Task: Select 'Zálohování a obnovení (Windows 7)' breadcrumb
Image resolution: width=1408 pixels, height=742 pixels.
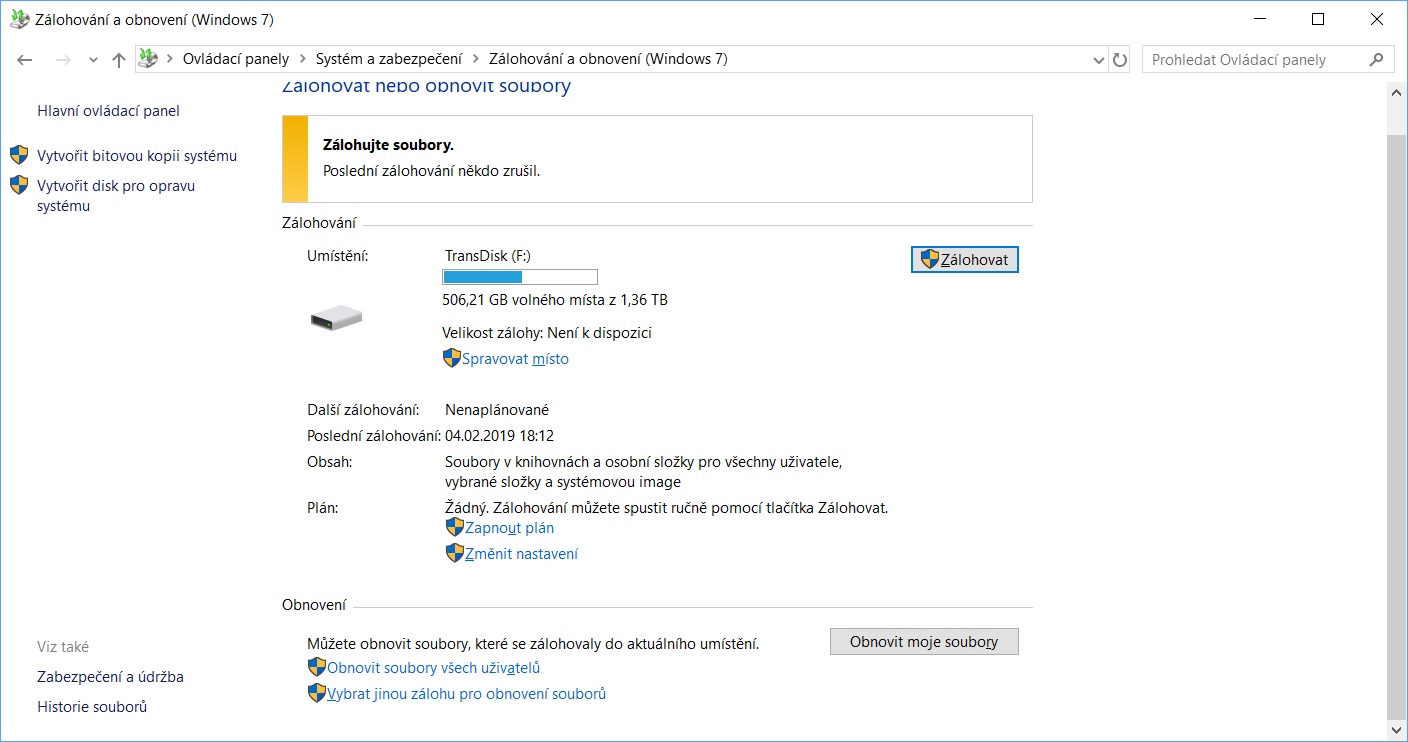Action: 608,59
